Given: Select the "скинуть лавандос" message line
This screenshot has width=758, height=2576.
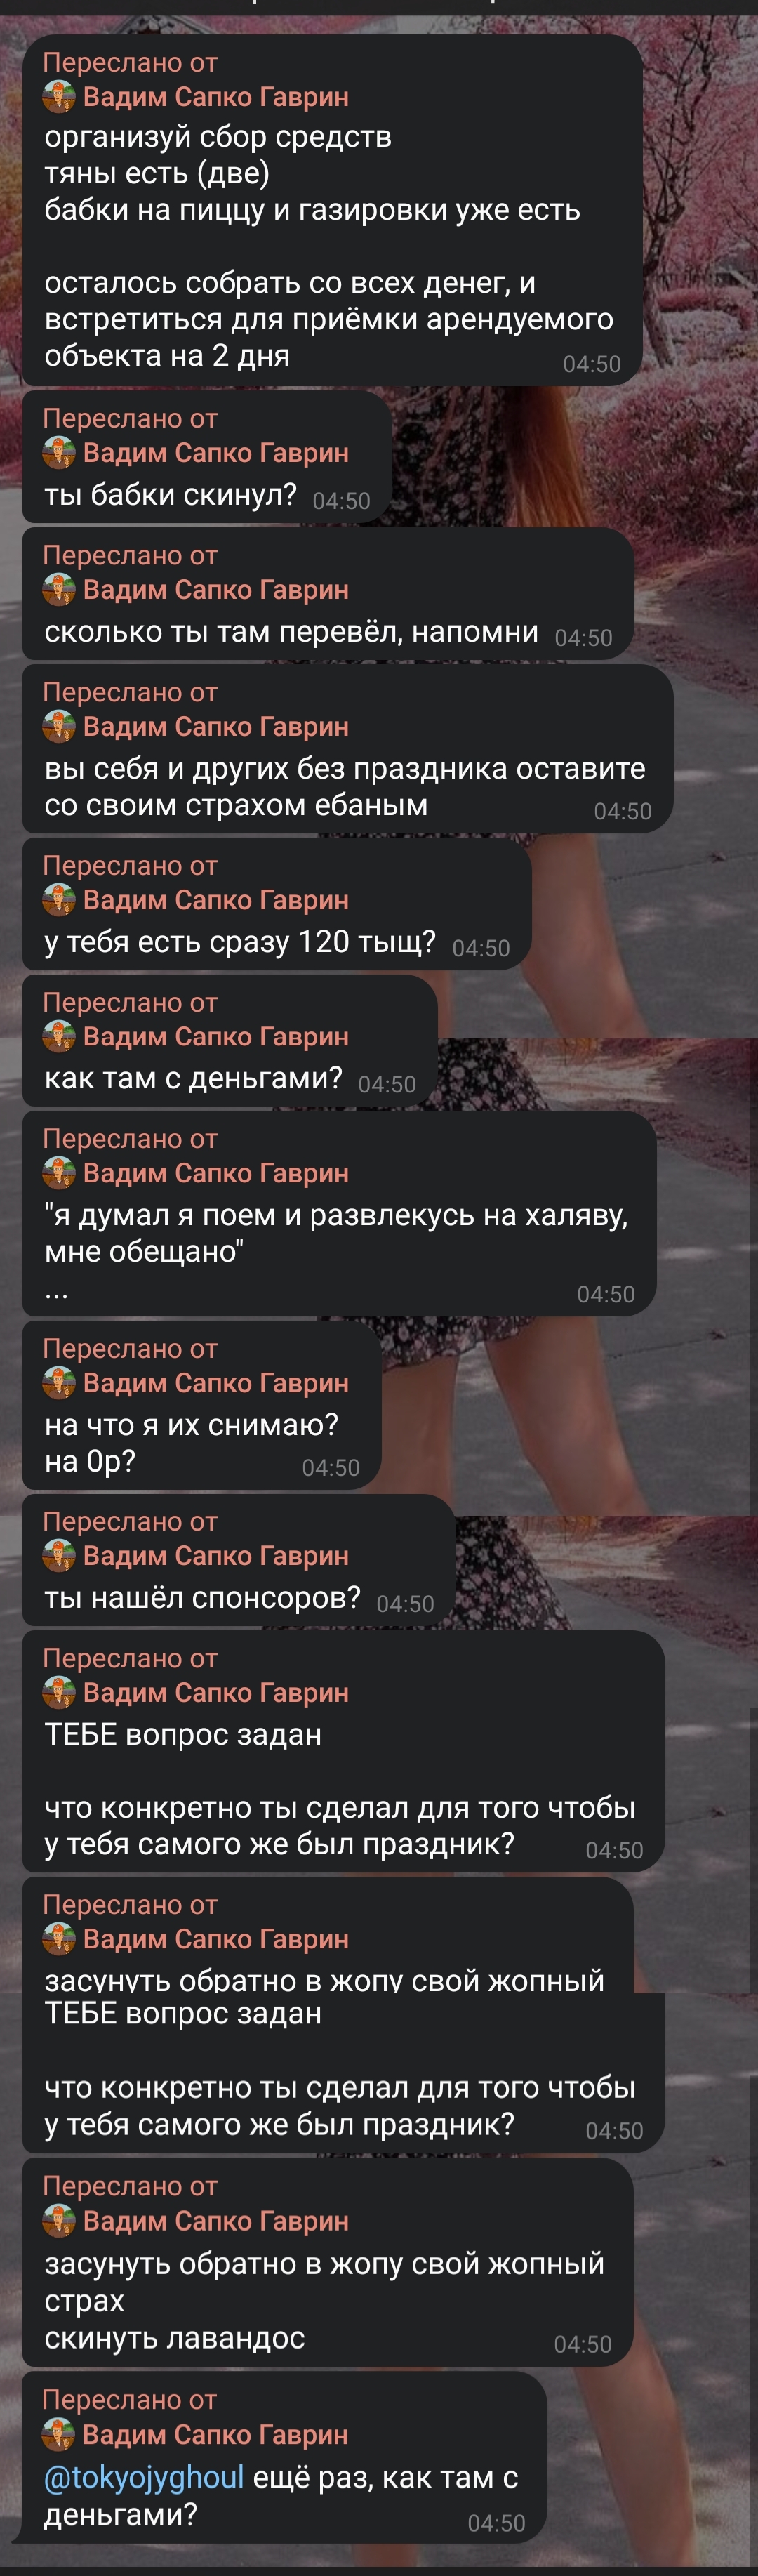Looking at the screenshot, I should click(174, 2339).
